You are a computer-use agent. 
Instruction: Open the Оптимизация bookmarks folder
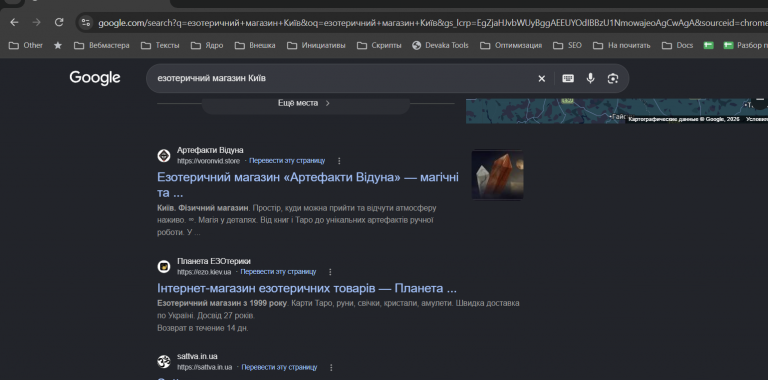[x=511, y=46]
